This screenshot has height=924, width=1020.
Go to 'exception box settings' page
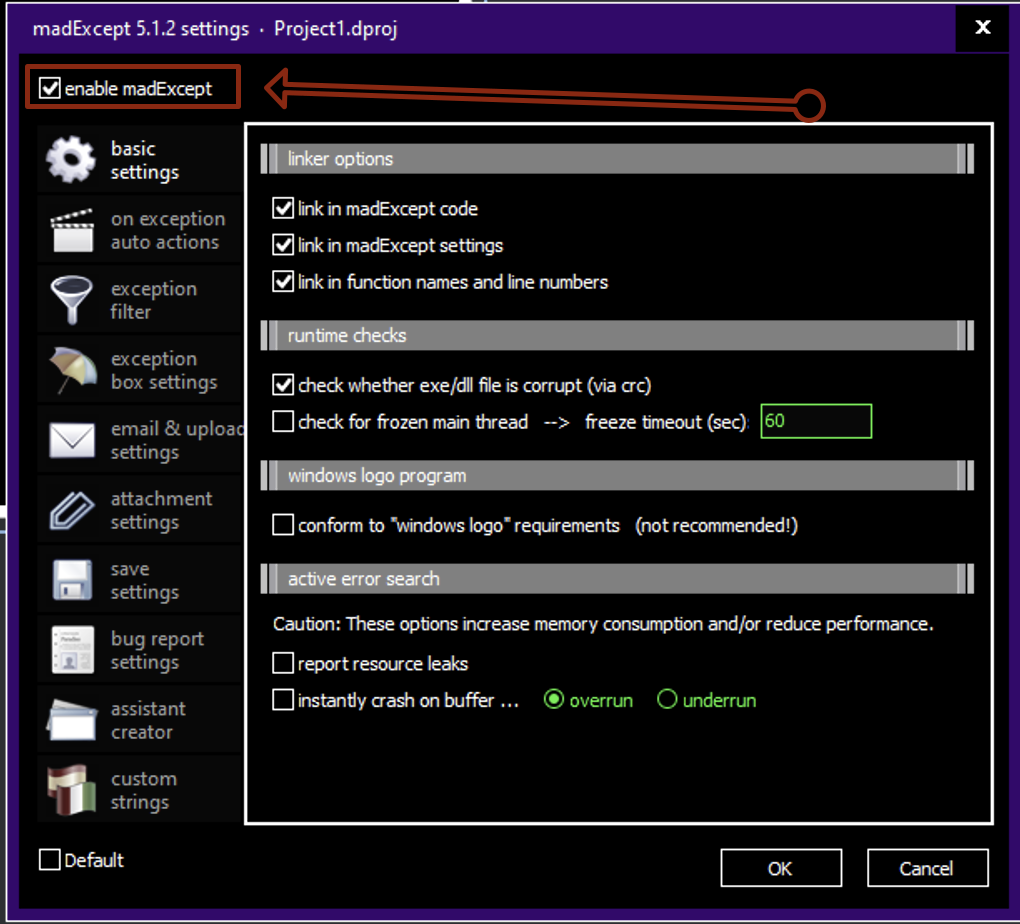pyautogui.click(x=164, y=370)
